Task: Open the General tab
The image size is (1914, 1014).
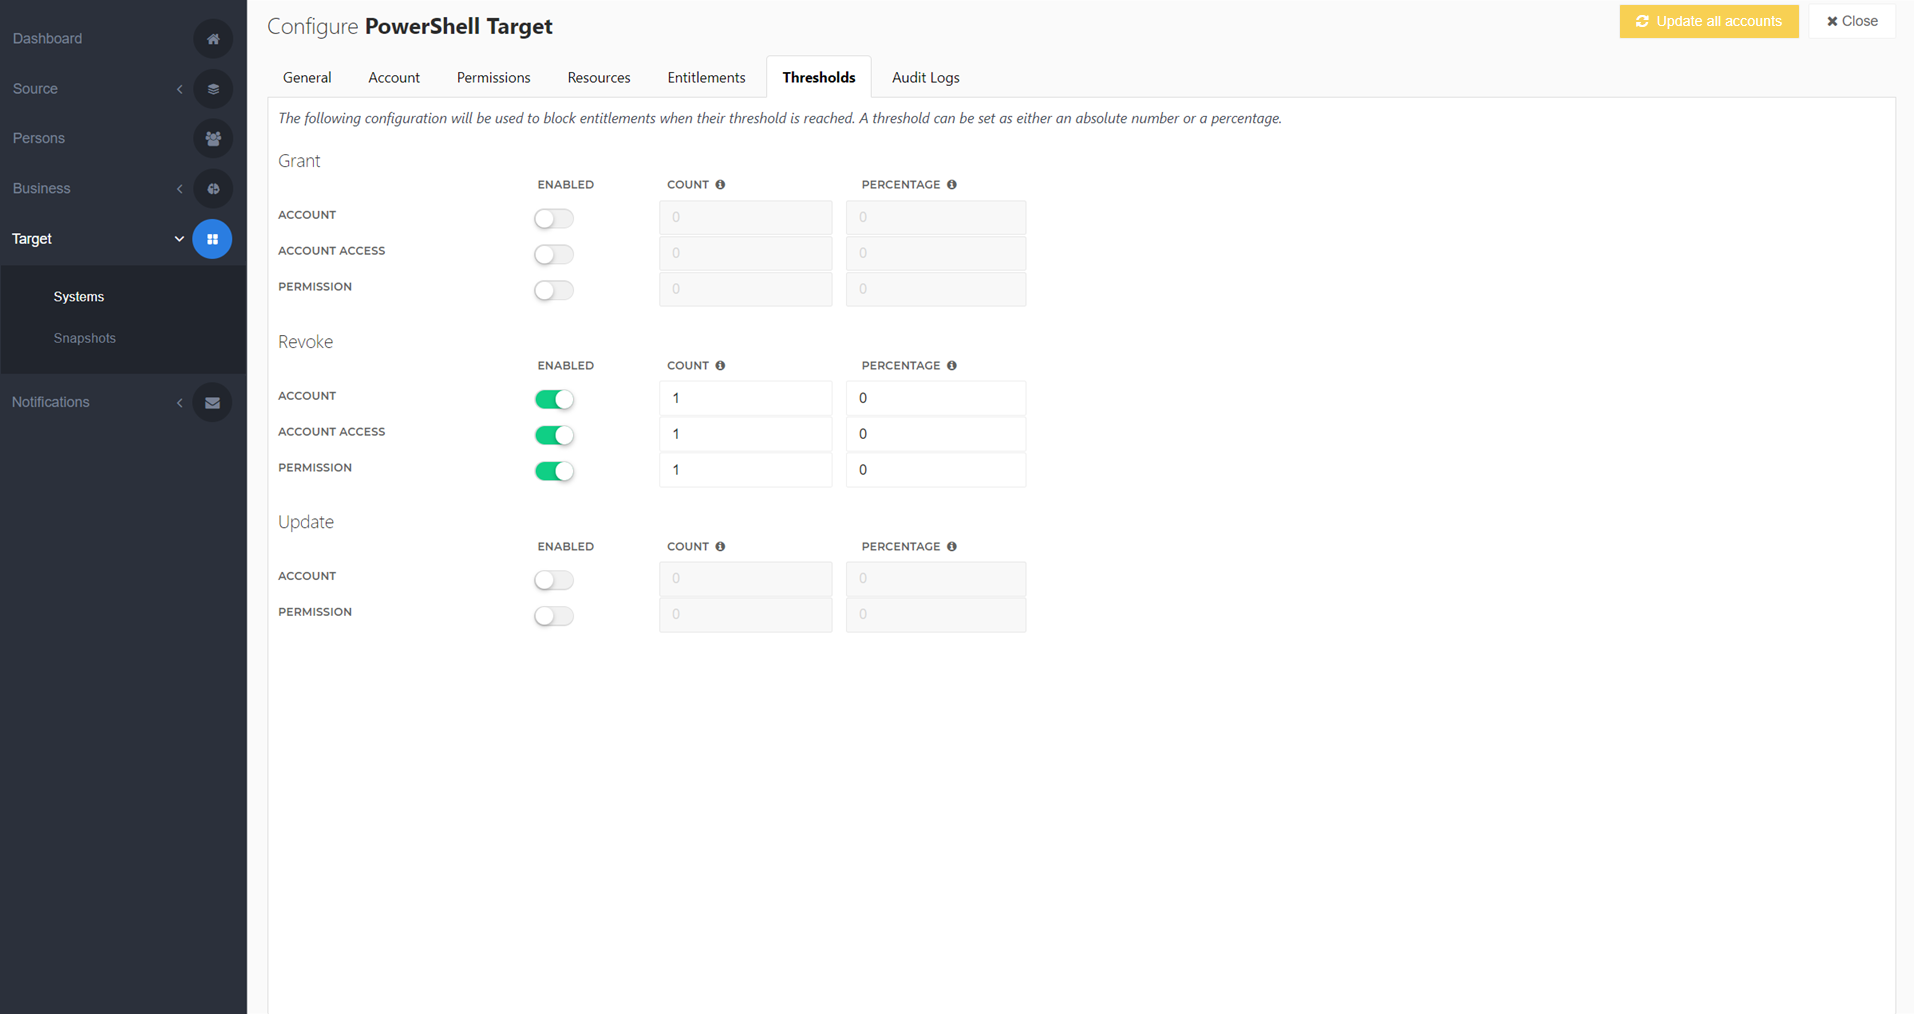Action: pos(307,78)
